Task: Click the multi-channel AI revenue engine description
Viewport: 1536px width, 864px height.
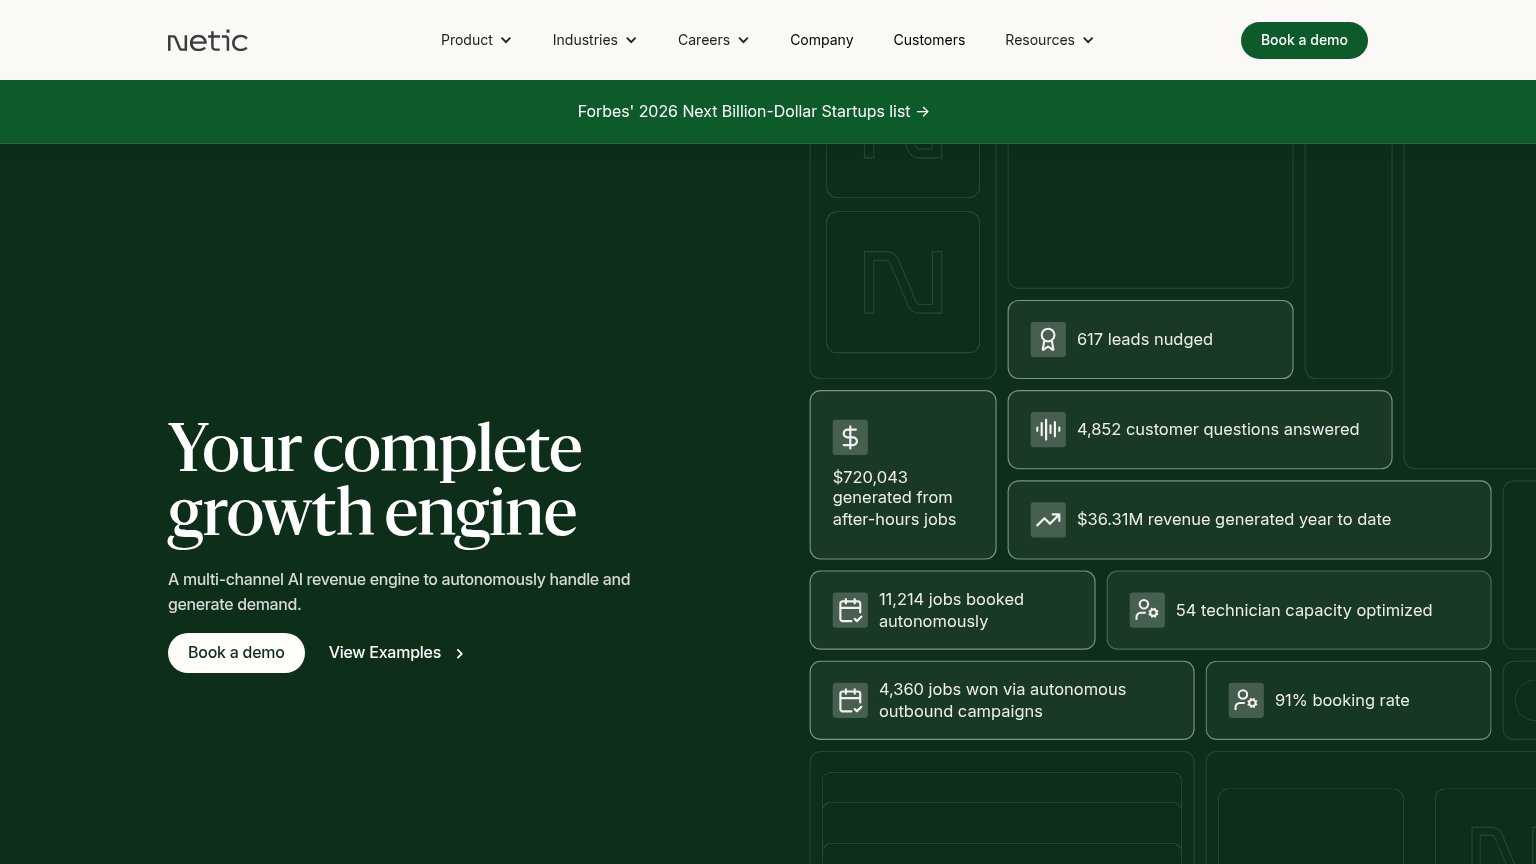Action: [x=399, y=592]
